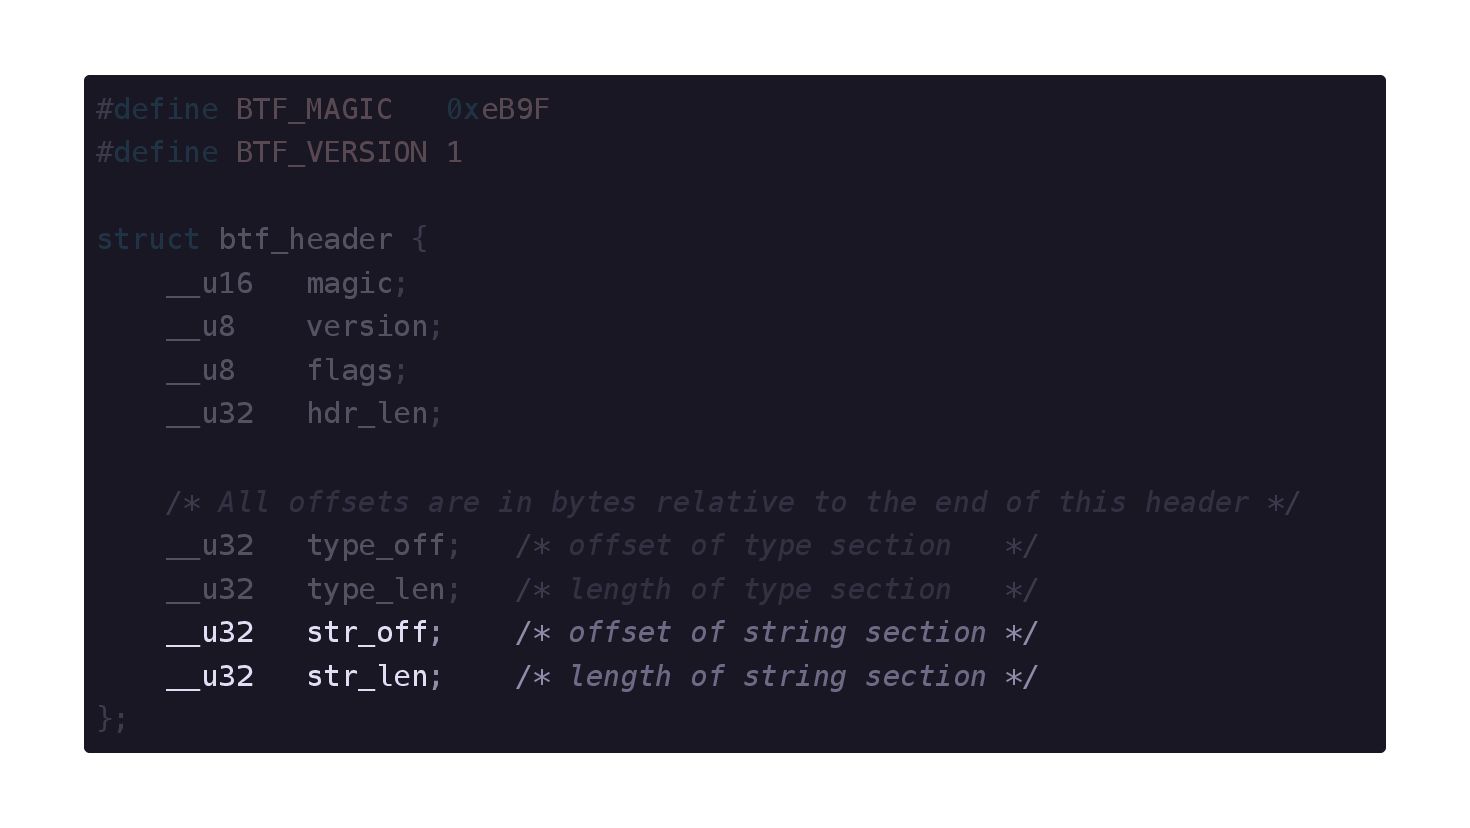Image resolution: width=1470 pixels, height=828 pixels.
Task: Click the 'All offsets are in bytes' comment
Action: (x=733, y=502)
